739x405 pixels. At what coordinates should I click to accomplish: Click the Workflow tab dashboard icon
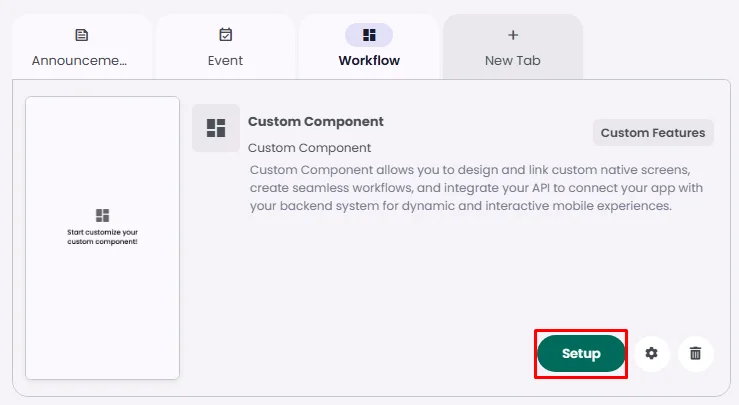pos(369,35)
